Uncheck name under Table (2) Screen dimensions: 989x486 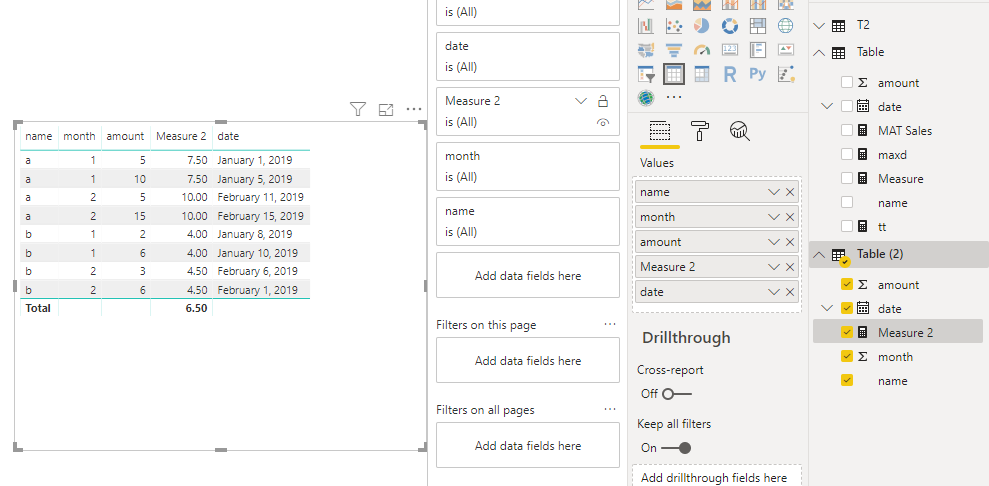(x=847, y=381)
